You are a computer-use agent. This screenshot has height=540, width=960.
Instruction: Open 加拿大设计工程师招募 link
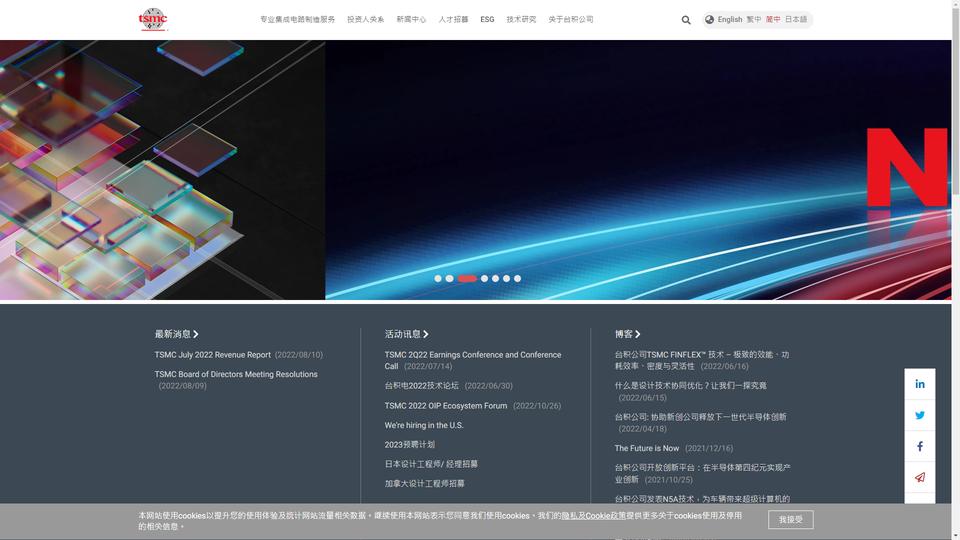pos(424,484)
